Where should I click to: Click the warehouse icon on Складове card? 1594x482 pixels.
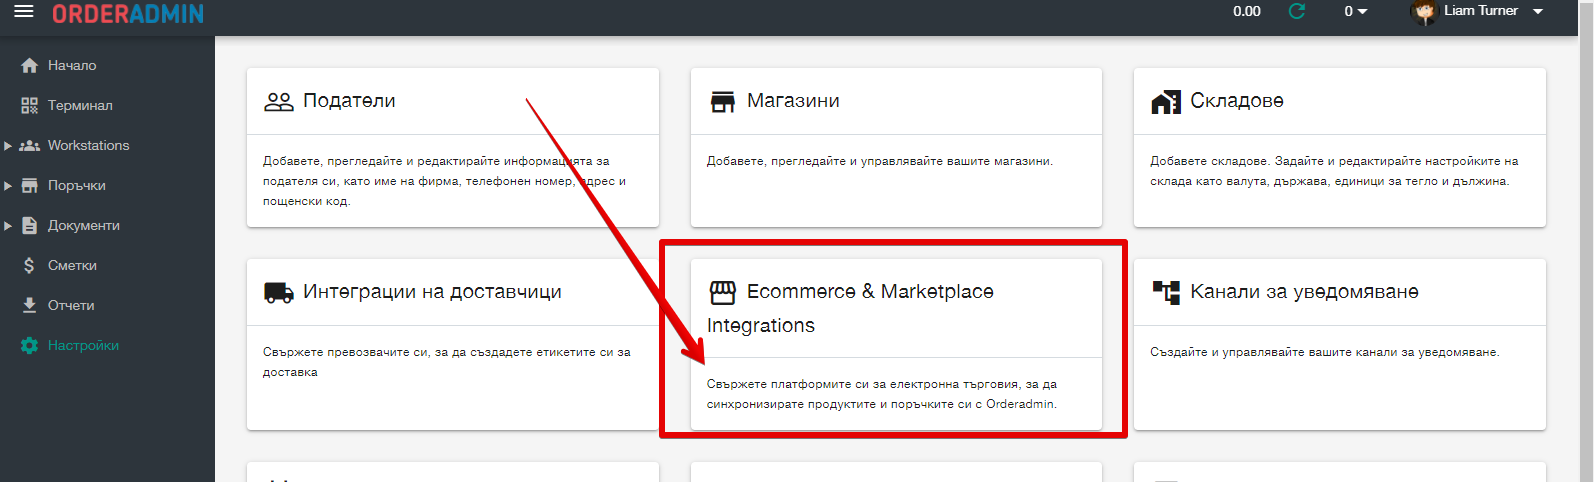pos(1166,101)
